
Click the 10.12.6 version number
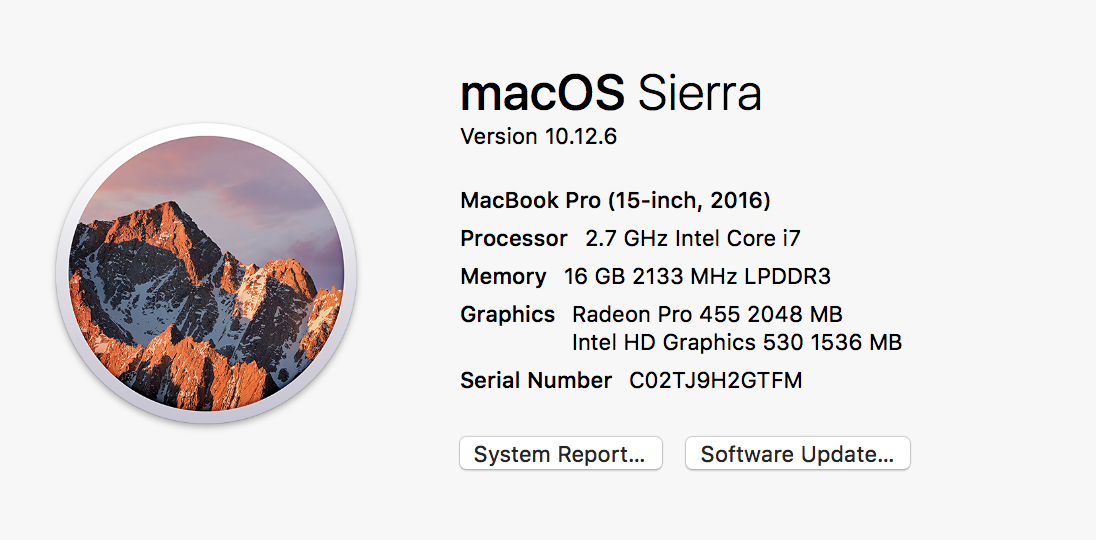[x=581, y=137]
